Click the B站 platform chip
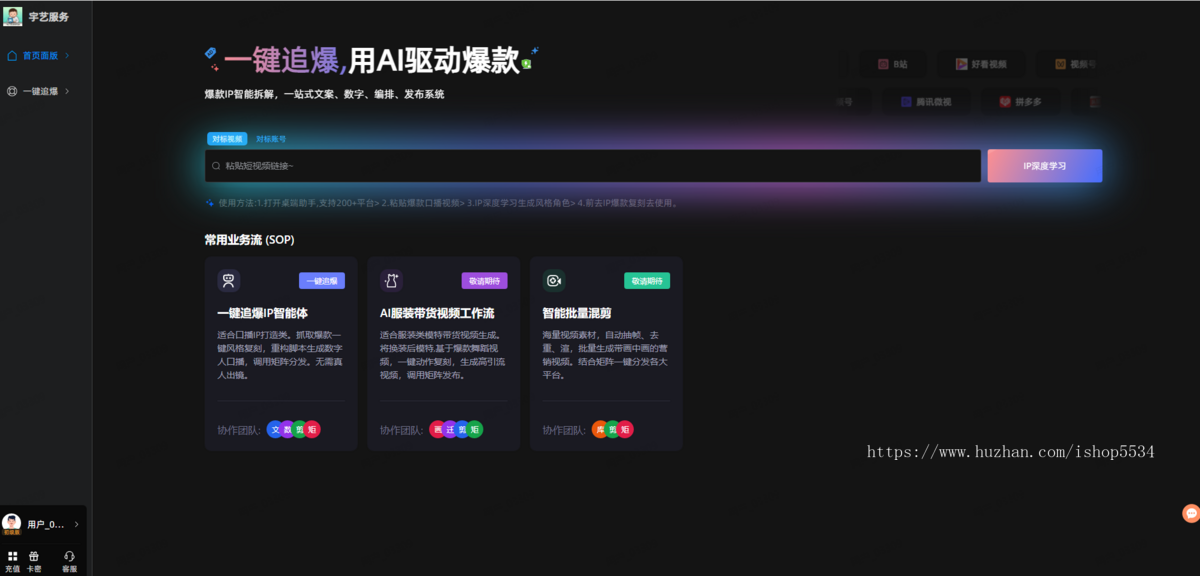Image resolution: width=1200 pixels, height=576 pixels. pos(893,64)
